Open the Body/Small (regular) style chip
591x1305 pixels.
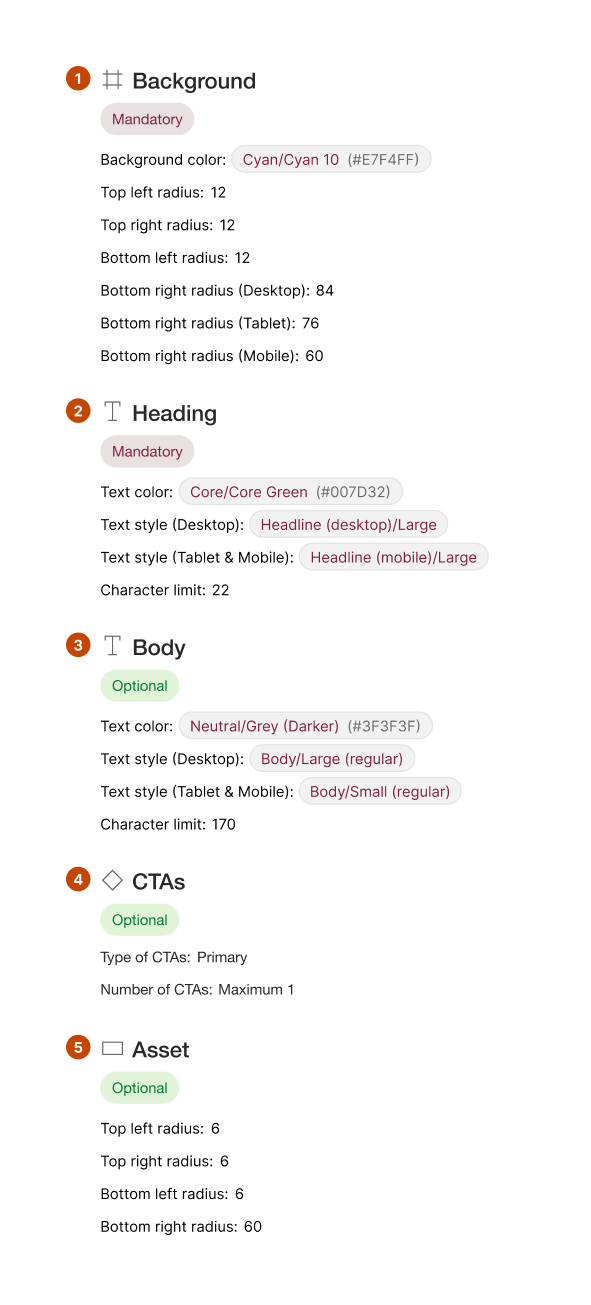tap(380, 792)
